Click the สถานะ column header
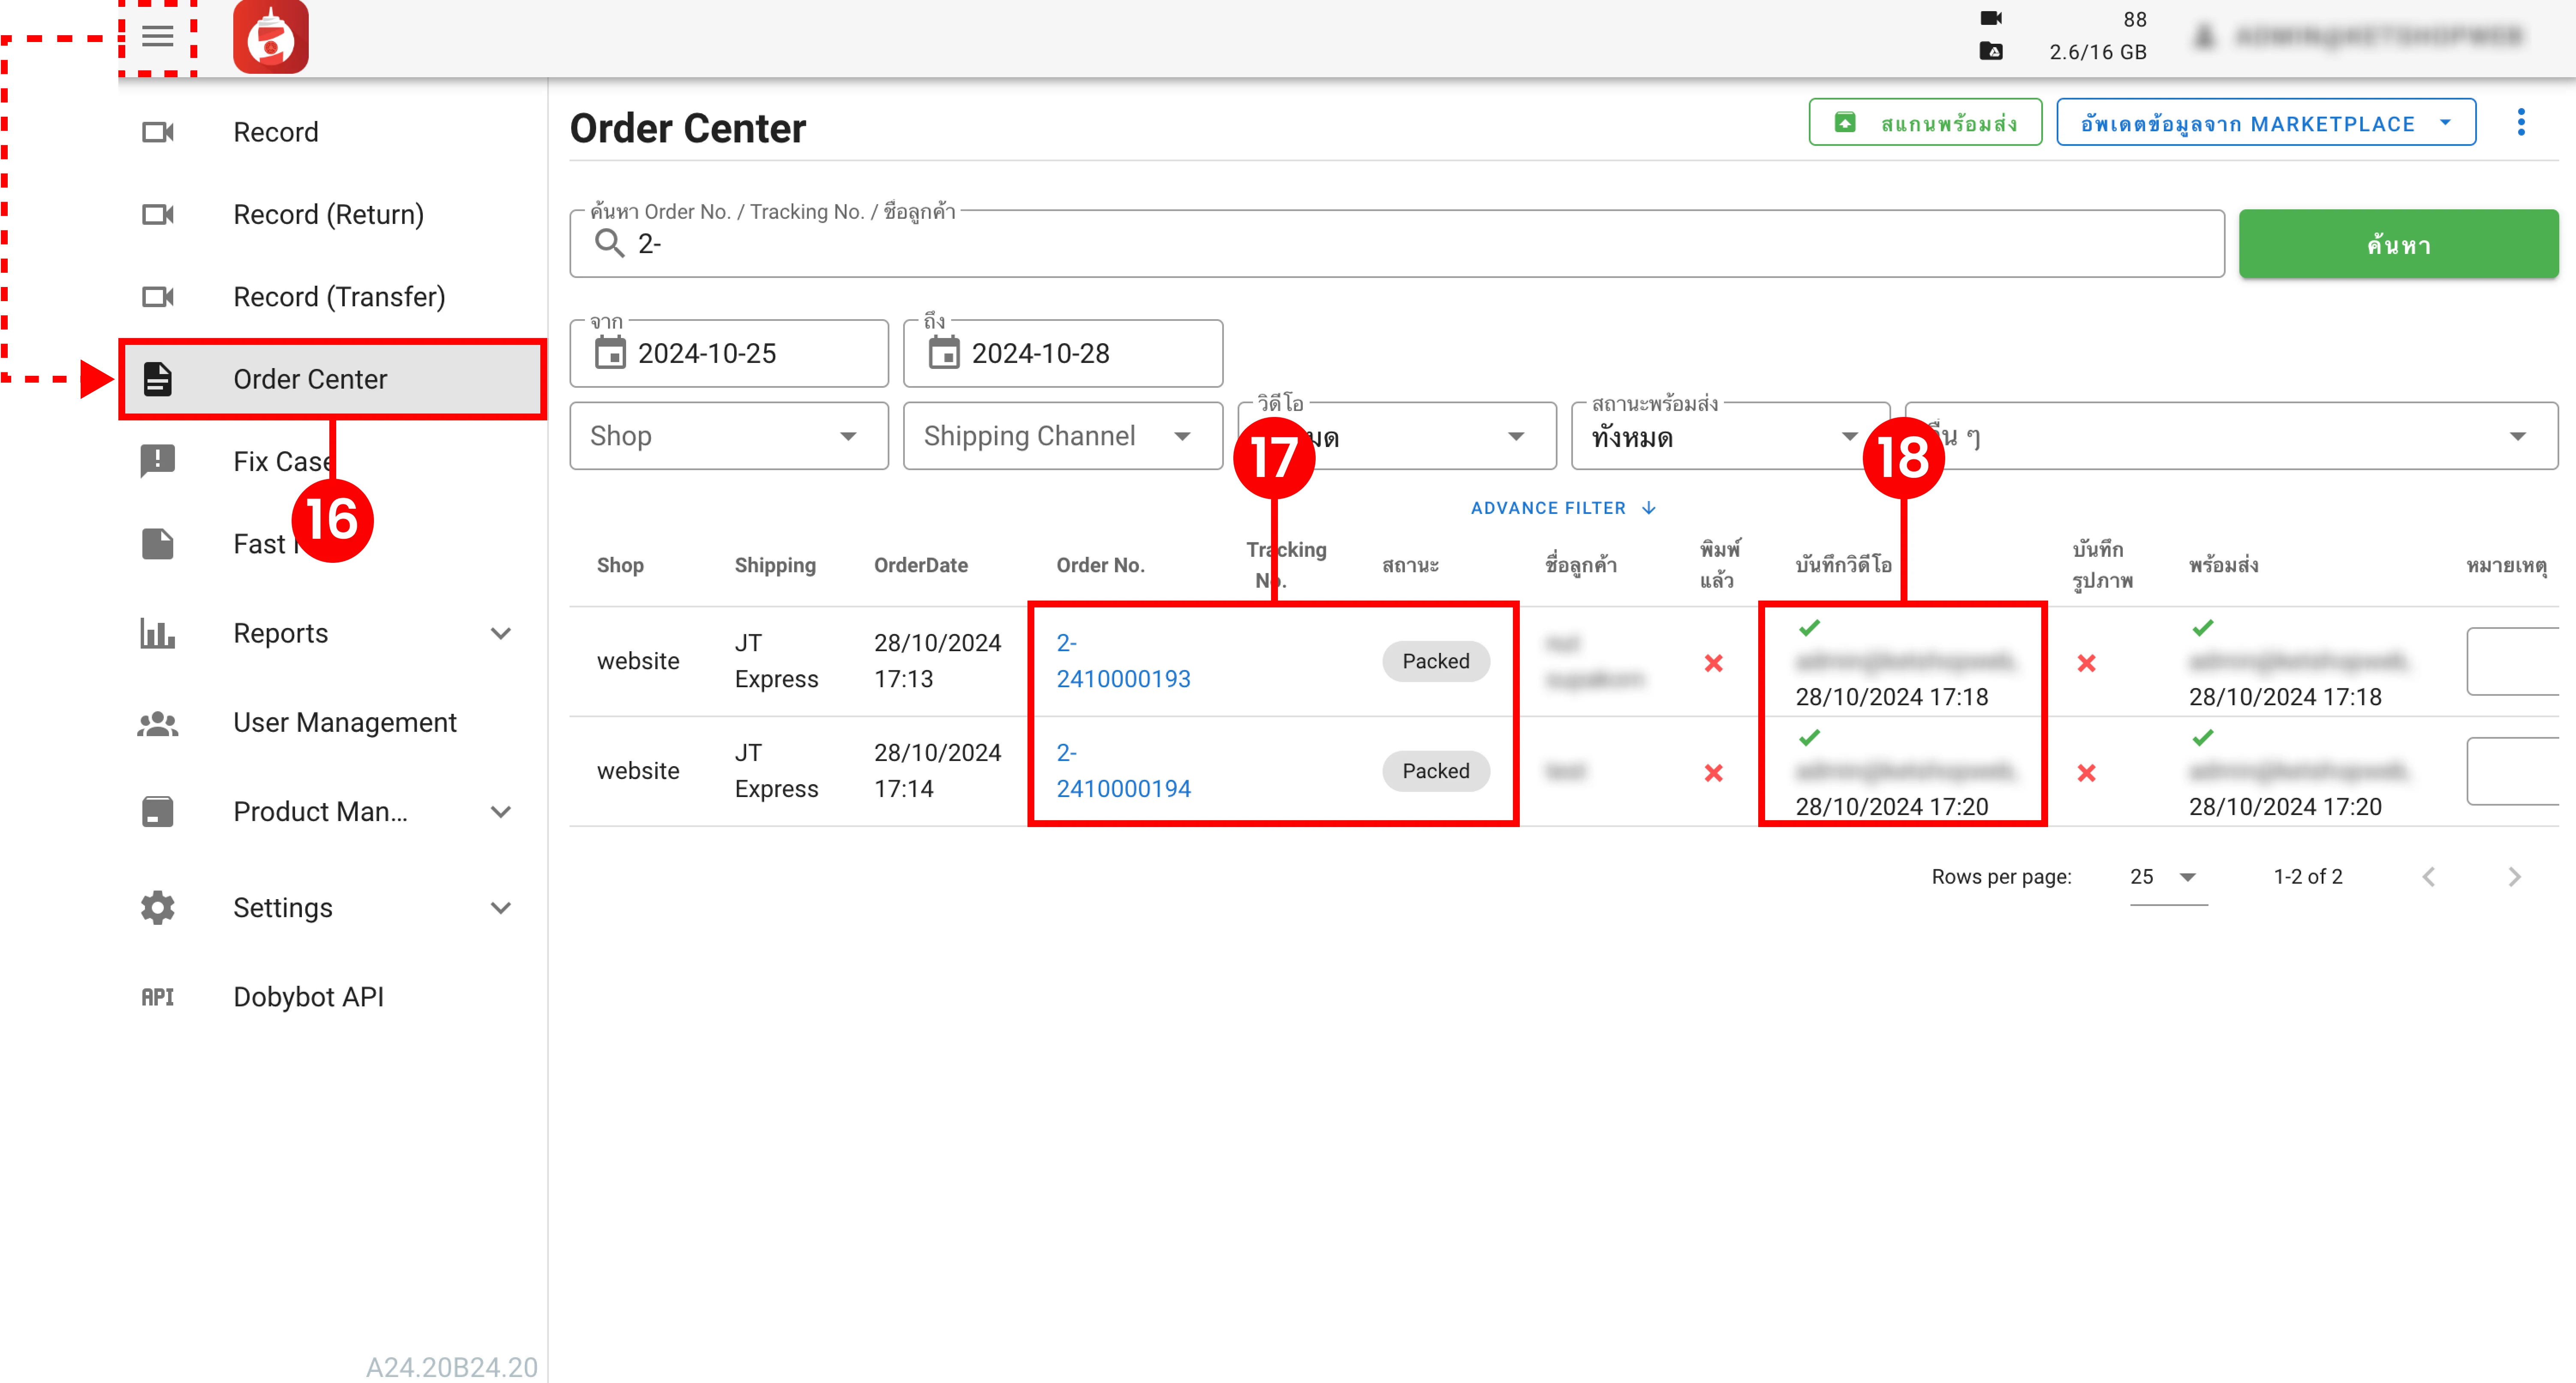 tap(1410, 565)
